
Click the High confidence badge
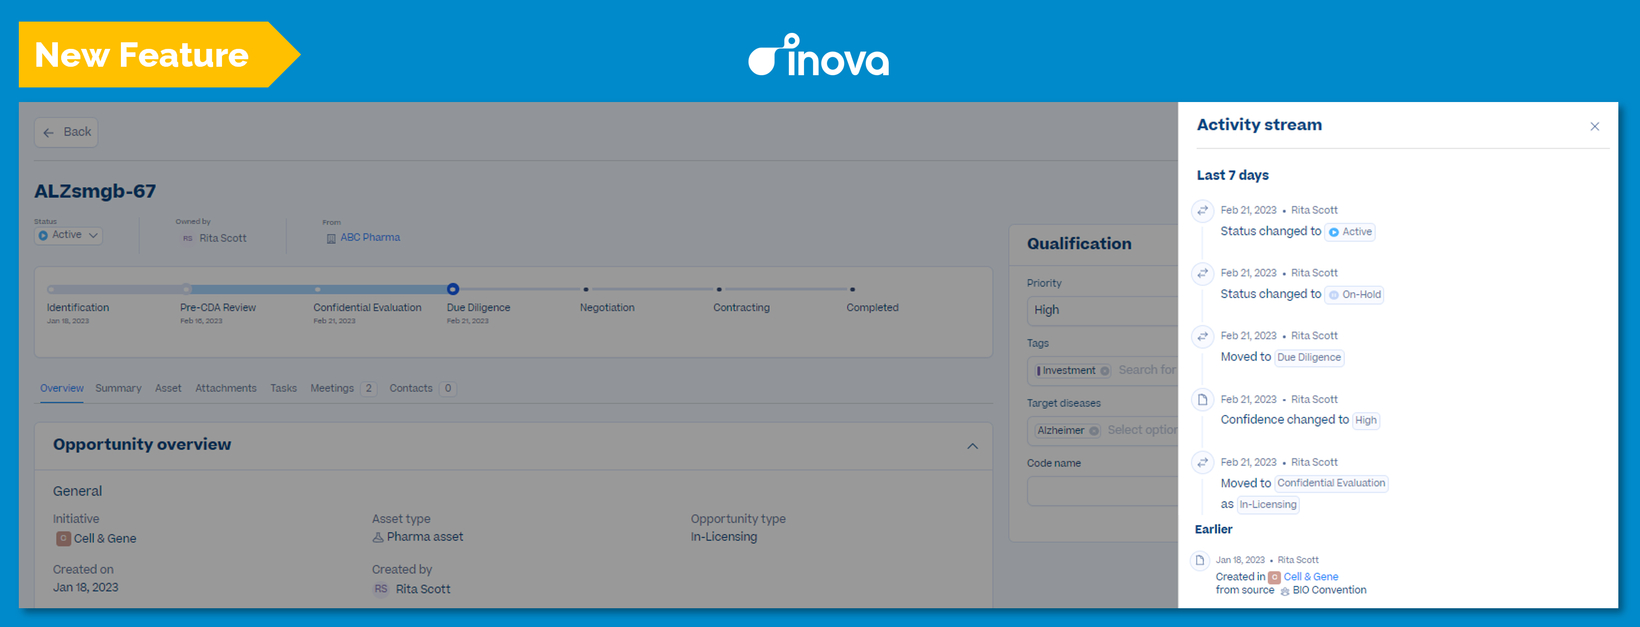click(1366, 421)
